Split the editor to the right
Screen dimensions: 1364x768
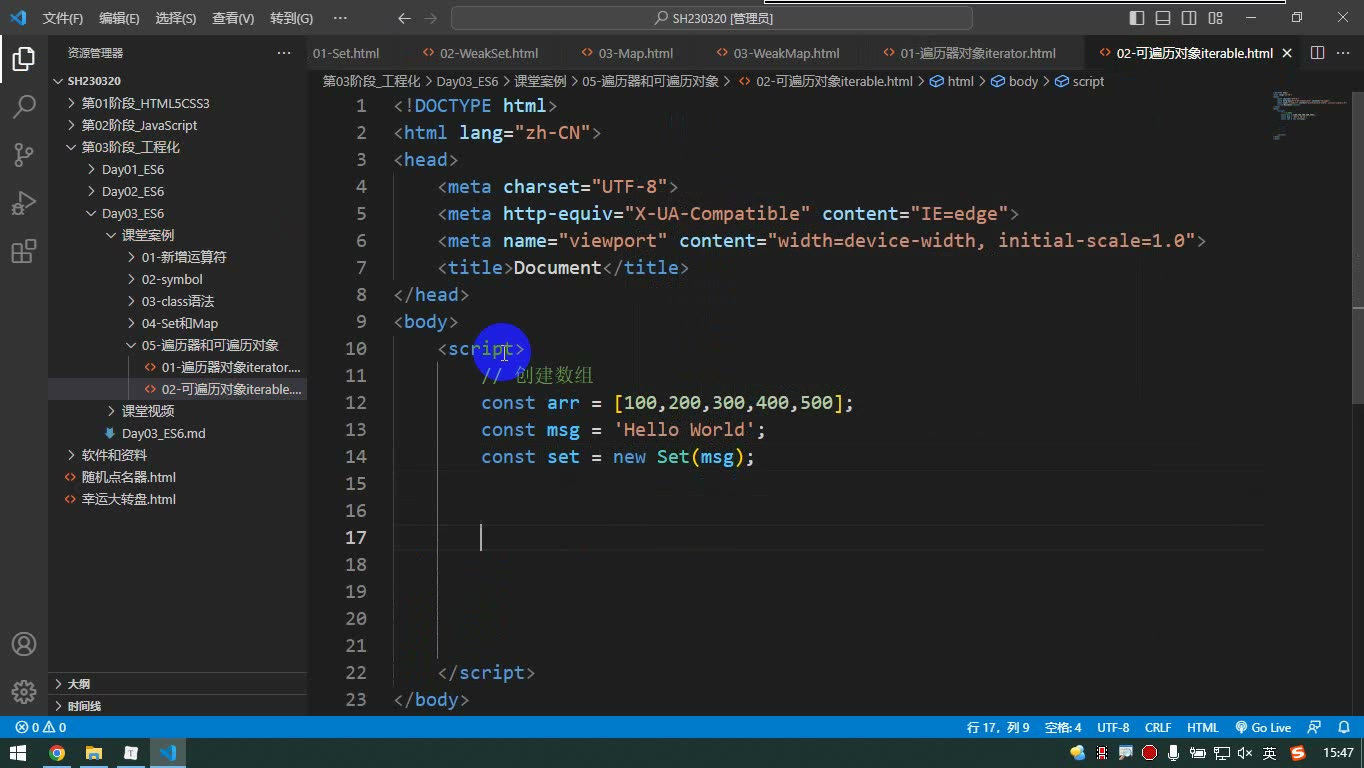1317,53
